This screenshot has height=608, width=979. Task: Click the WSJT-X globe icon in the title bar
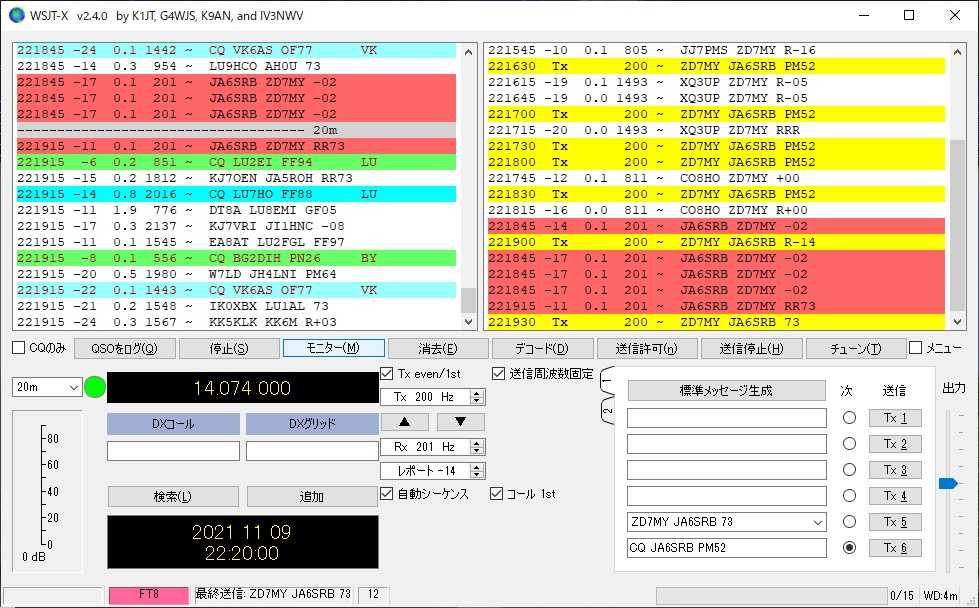click(16, 15)
